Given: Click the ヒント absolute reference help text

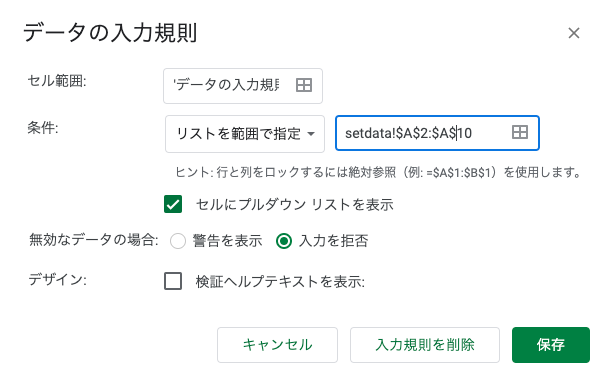Looking at the screenshot, I should (378, 172).
